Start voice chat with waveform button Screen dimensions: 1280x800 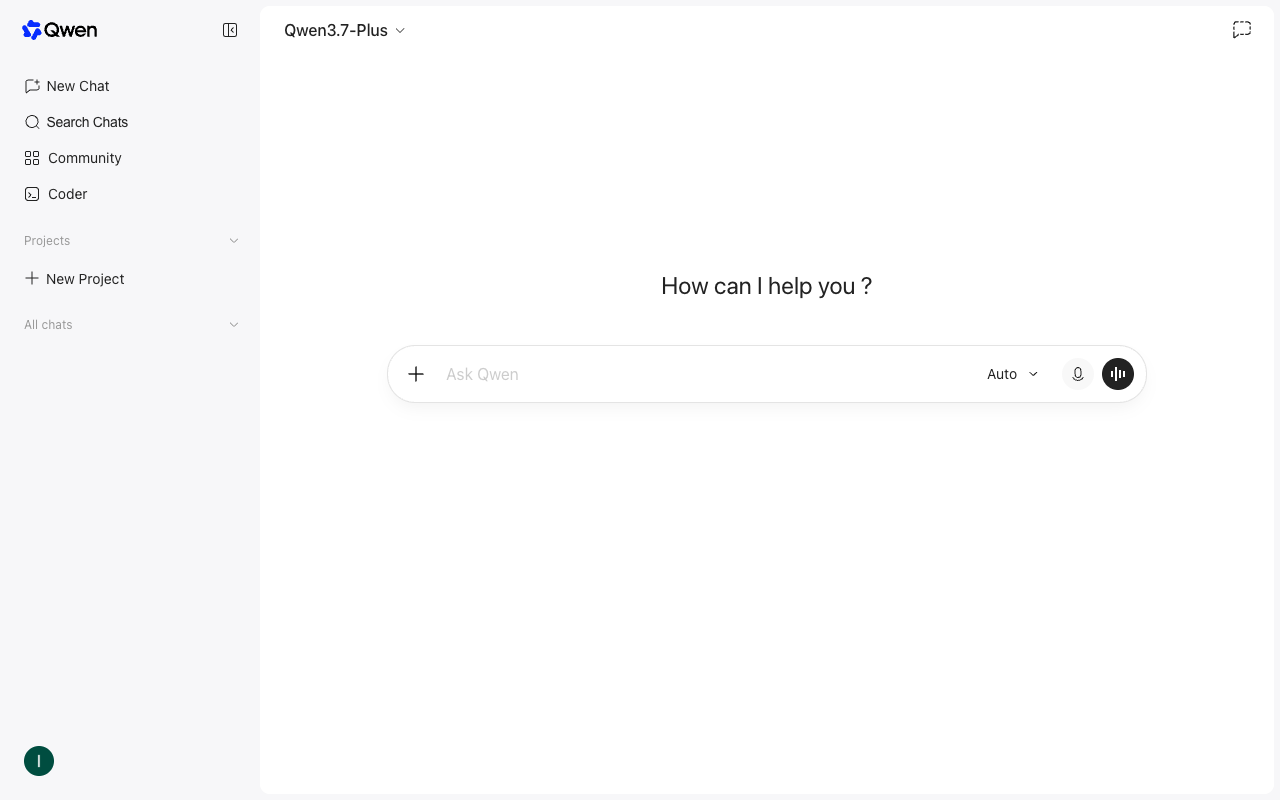1118,374
